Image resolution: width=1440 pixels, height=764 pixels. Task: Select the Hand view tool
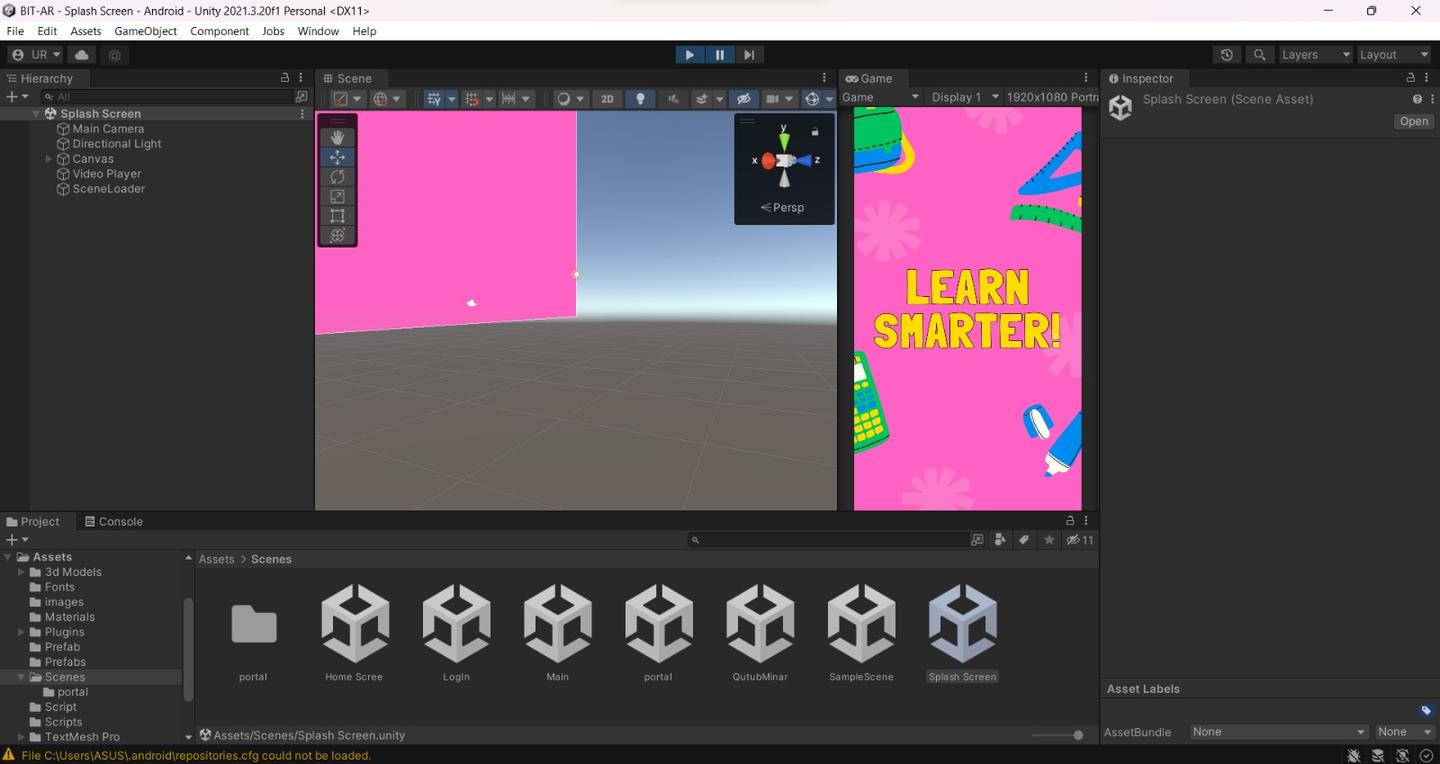pyautogui.click(x=337, y=137)
